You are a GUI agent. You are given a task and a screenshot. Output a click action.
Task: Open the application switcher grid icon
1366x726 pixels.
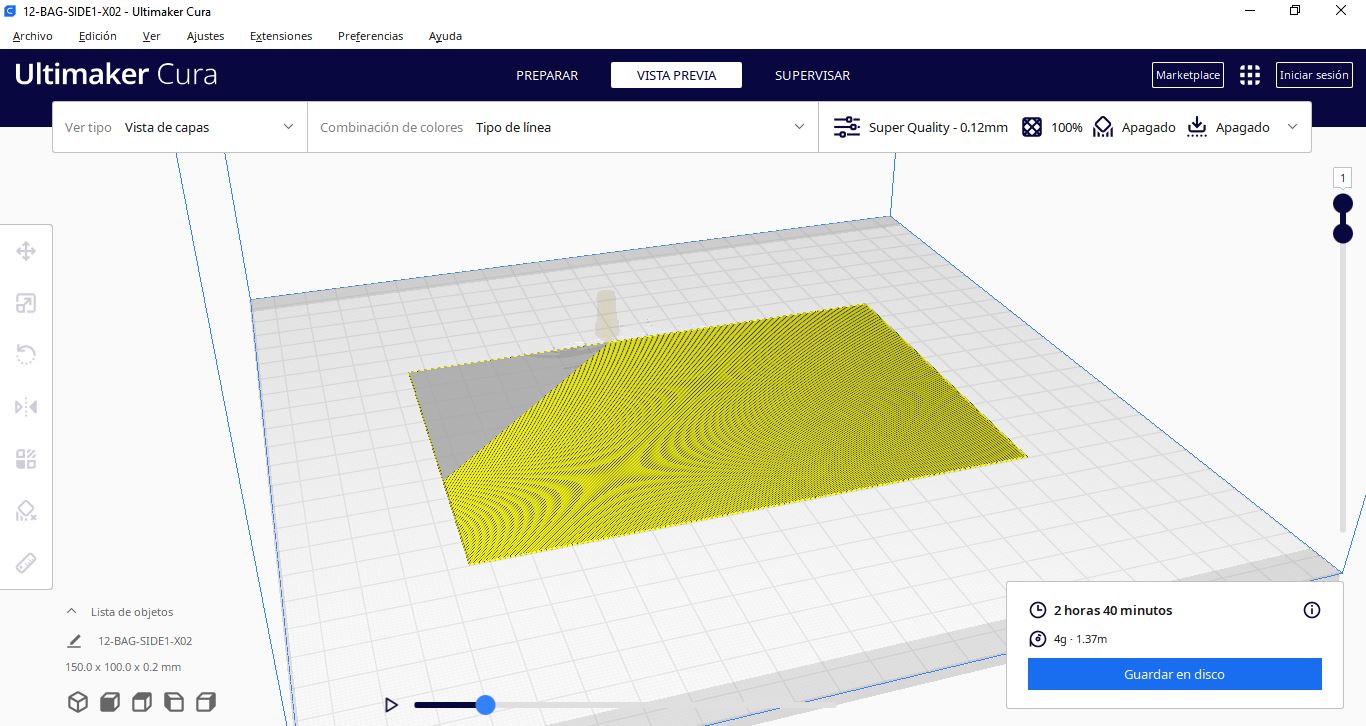[x=1250, y=75]
